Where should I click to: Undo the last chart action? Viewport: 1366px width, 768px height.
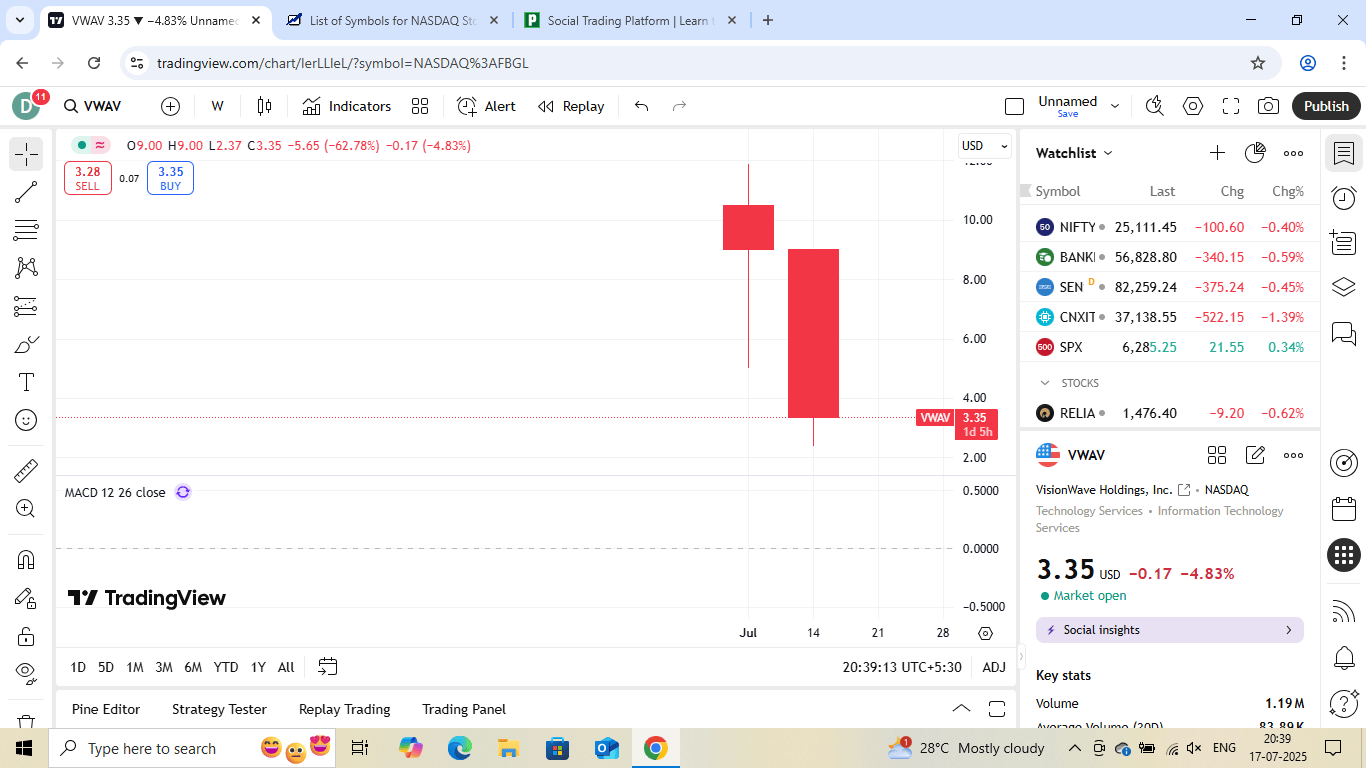[x=642, y=106]
